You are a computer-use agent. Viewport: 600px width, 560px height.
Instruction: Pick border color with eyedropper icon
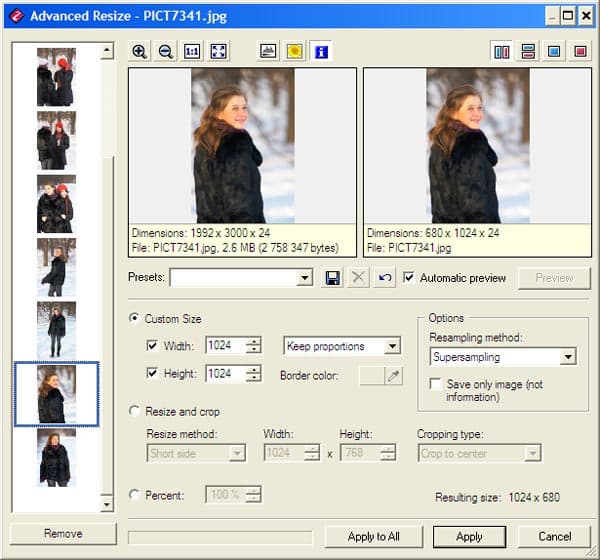393,376
